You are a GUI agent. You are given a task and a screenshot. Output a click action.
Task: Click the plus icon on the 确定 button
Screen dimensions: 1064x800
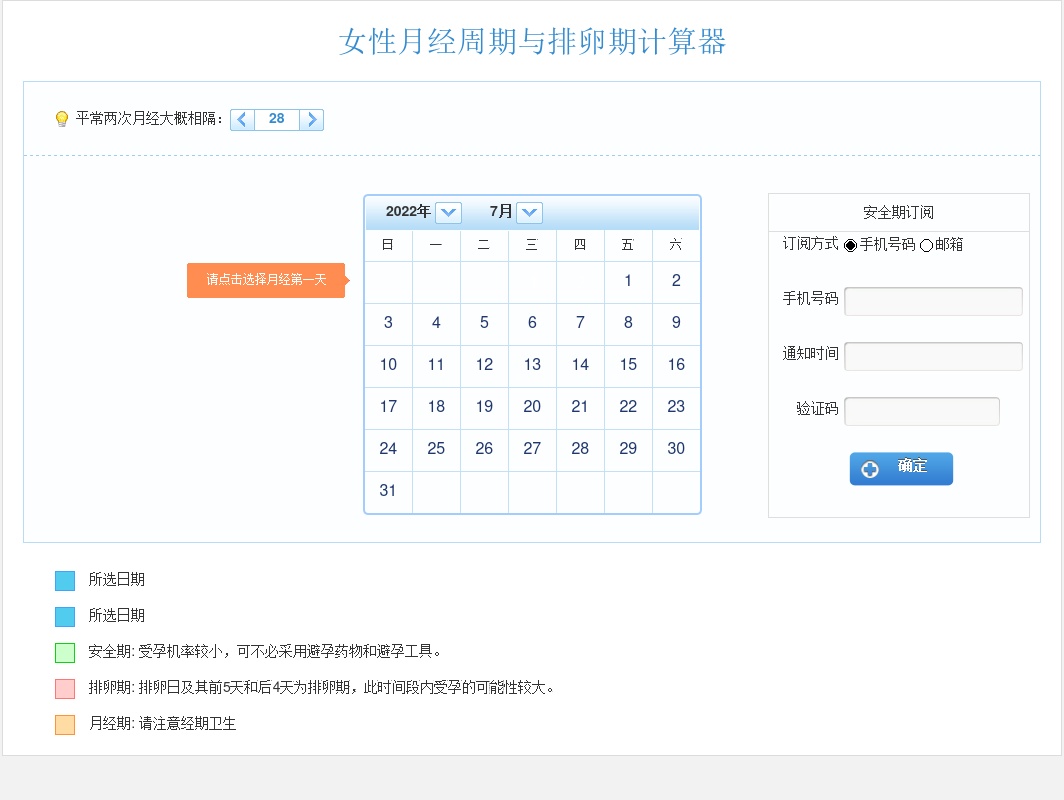pos(870,469)
